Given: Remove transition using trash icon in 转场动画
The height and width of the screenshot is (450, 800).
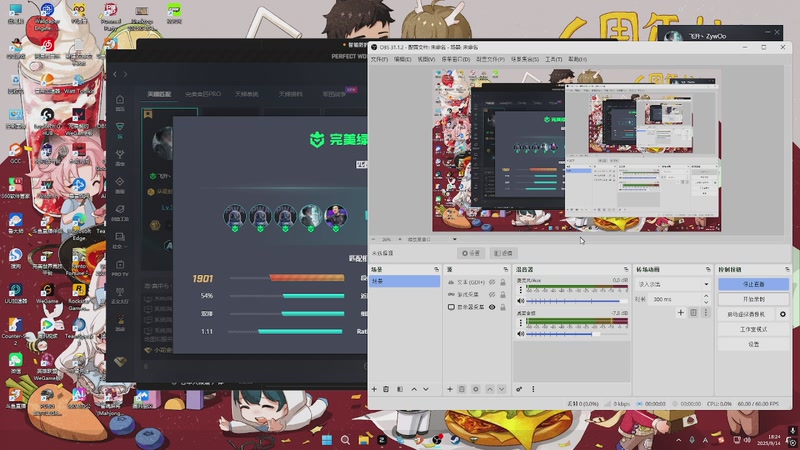Looking at the screenshot, I should click(693, 312).
